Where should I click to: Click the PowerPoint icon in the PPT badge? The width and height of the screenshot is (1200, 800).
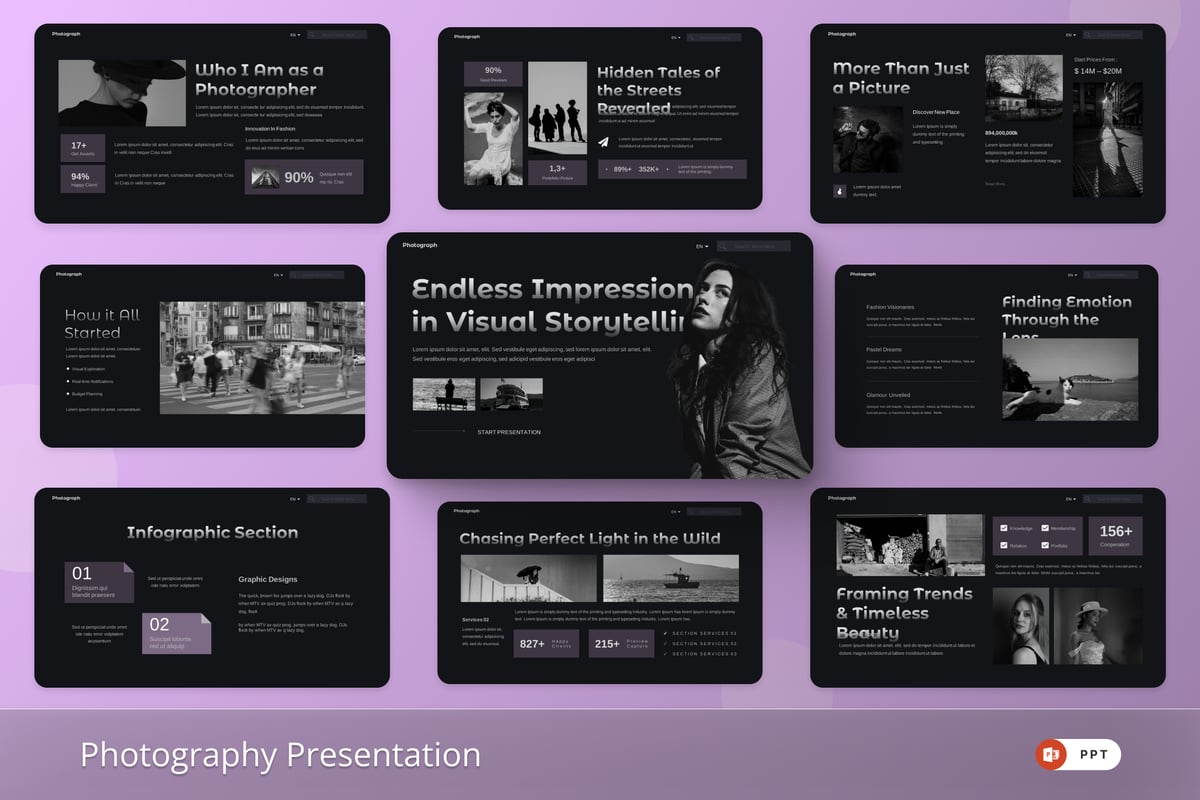pyautogui.click(x=1049, y=755)
